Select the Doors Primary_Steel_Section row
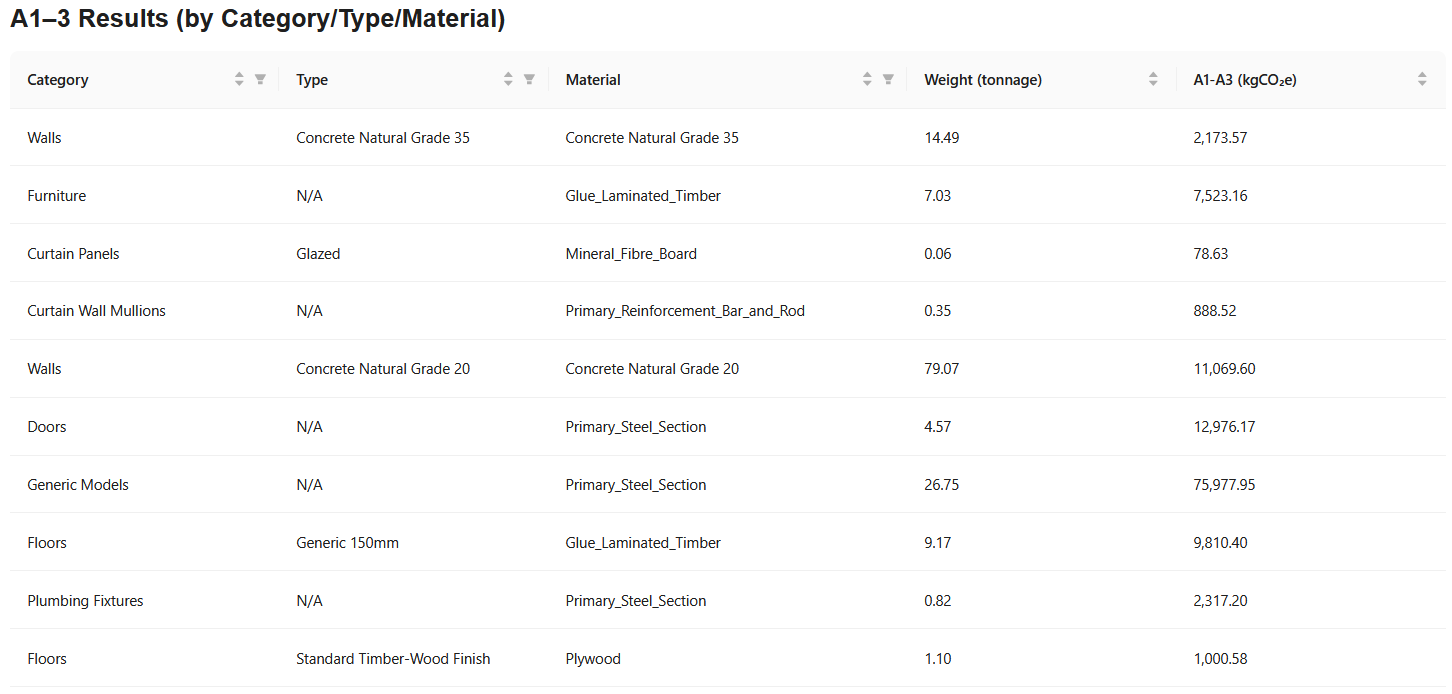The image size is (1452, 694). 400,426
